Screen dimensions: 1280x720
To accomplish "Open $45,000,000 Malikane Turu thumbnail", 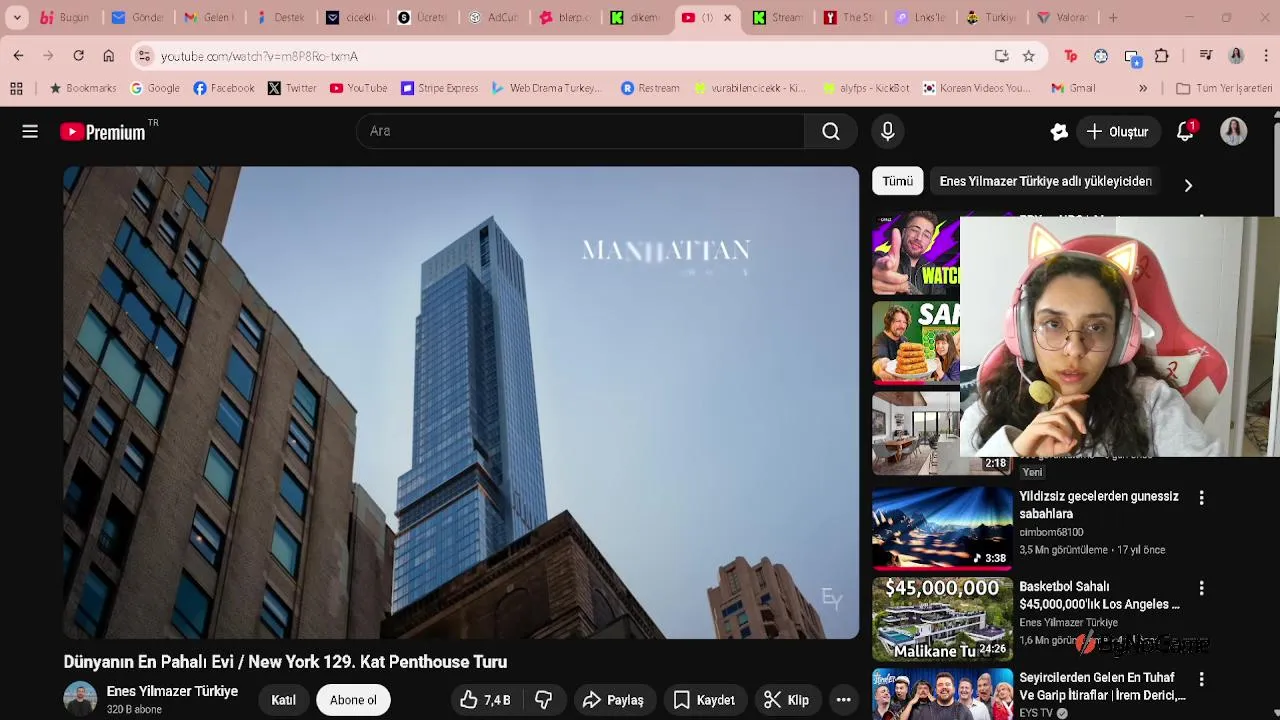I will tap(942, 619).
